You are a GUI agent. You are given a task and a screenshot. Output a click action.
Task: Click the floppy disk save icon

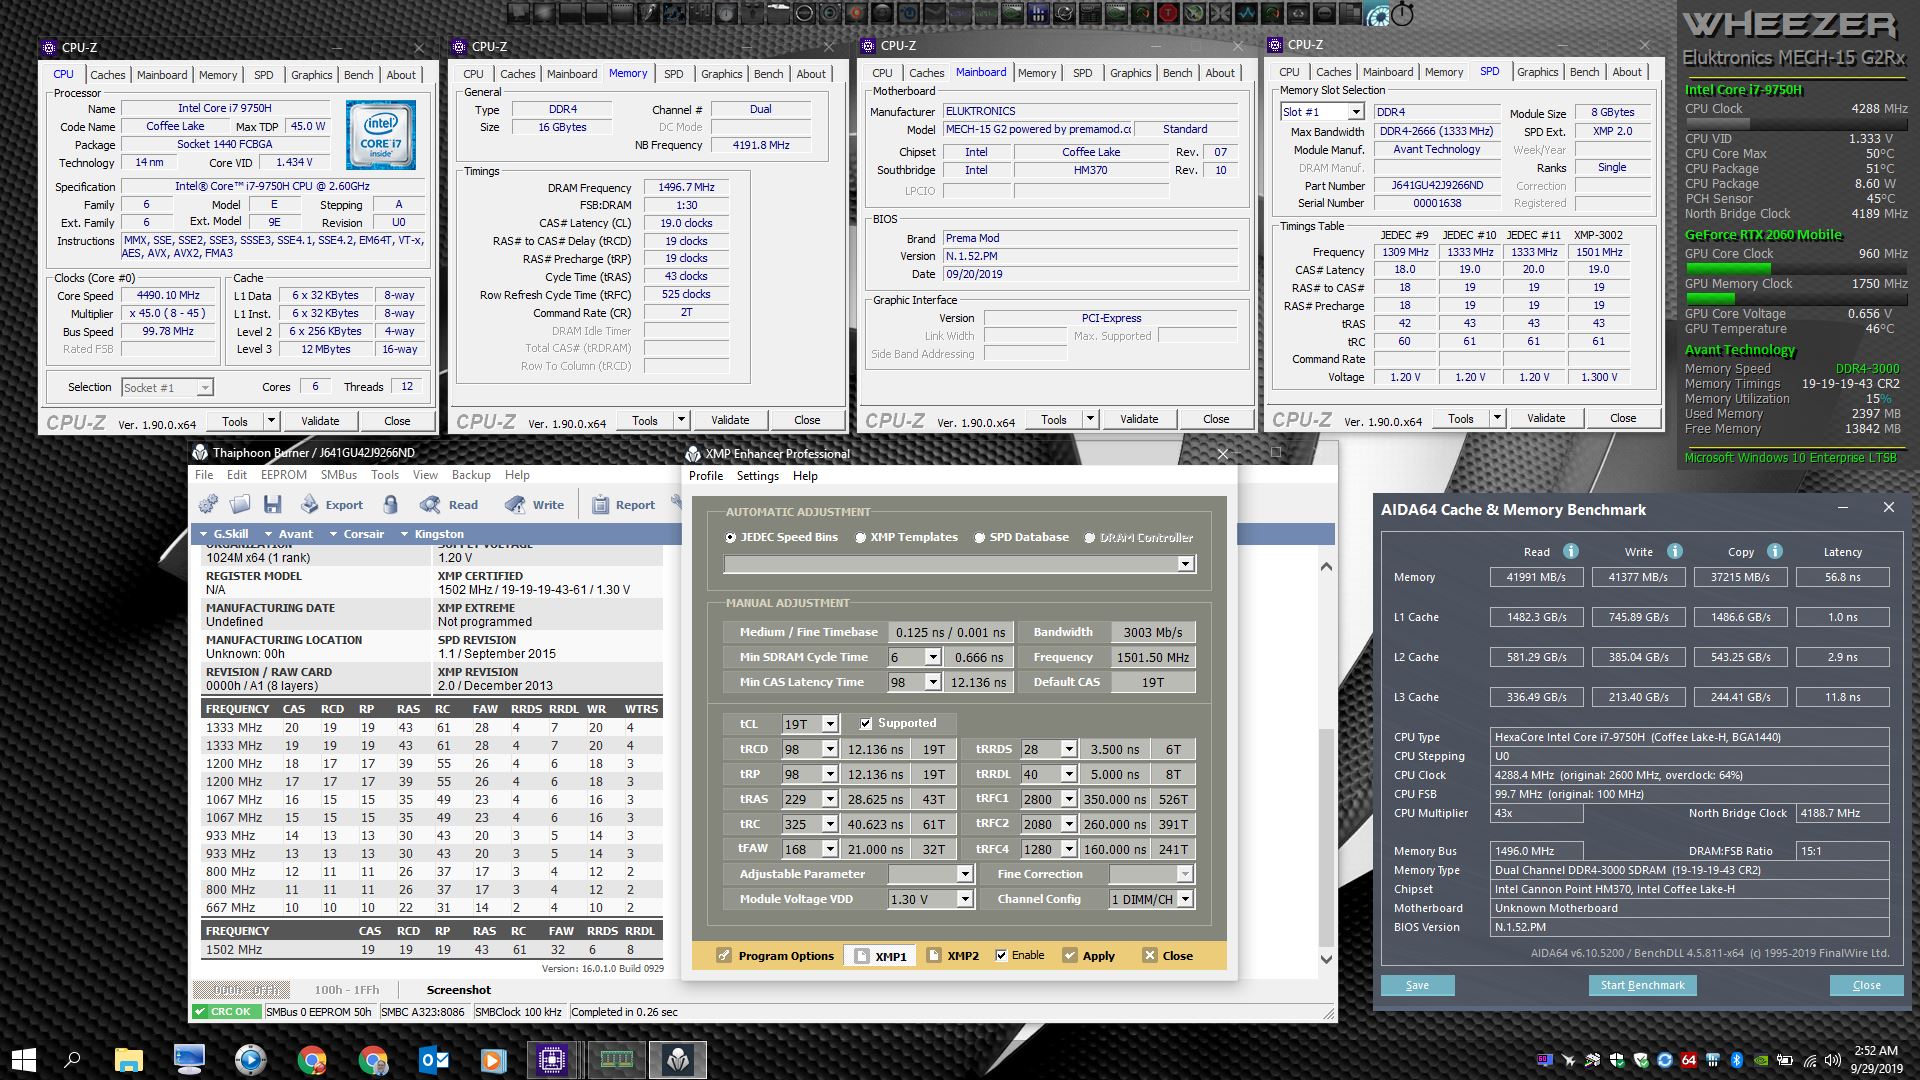tap(272, 505)
